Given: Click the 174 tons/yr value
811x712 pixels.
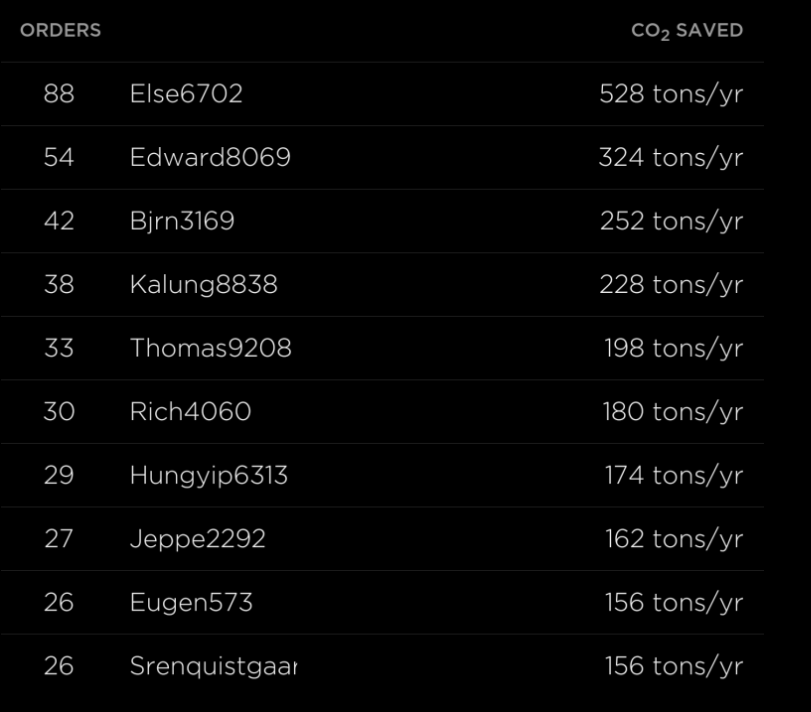Looking at the screenshot, I should 673,475.
